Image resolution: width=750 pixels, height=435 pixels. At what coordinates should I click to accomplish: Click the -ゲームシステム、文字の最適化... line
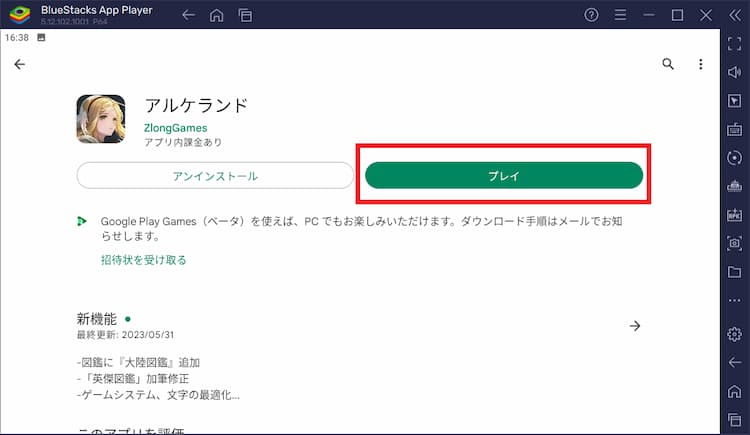click(x=158, y=395)
